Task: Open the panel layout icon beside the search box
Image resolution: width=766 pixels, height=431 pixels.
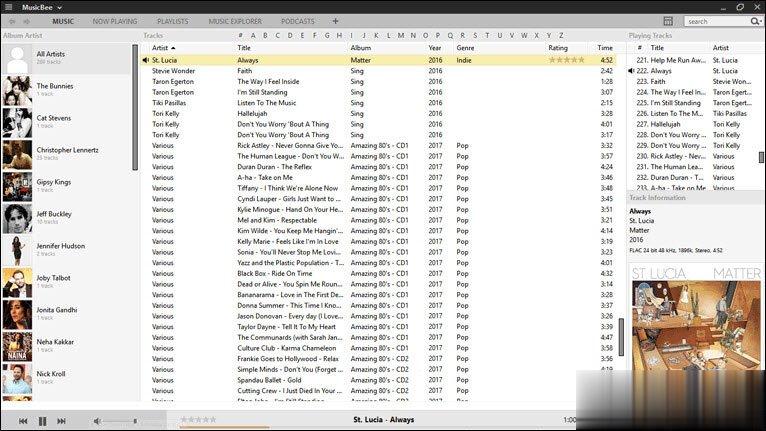Action: pos(668,21)
